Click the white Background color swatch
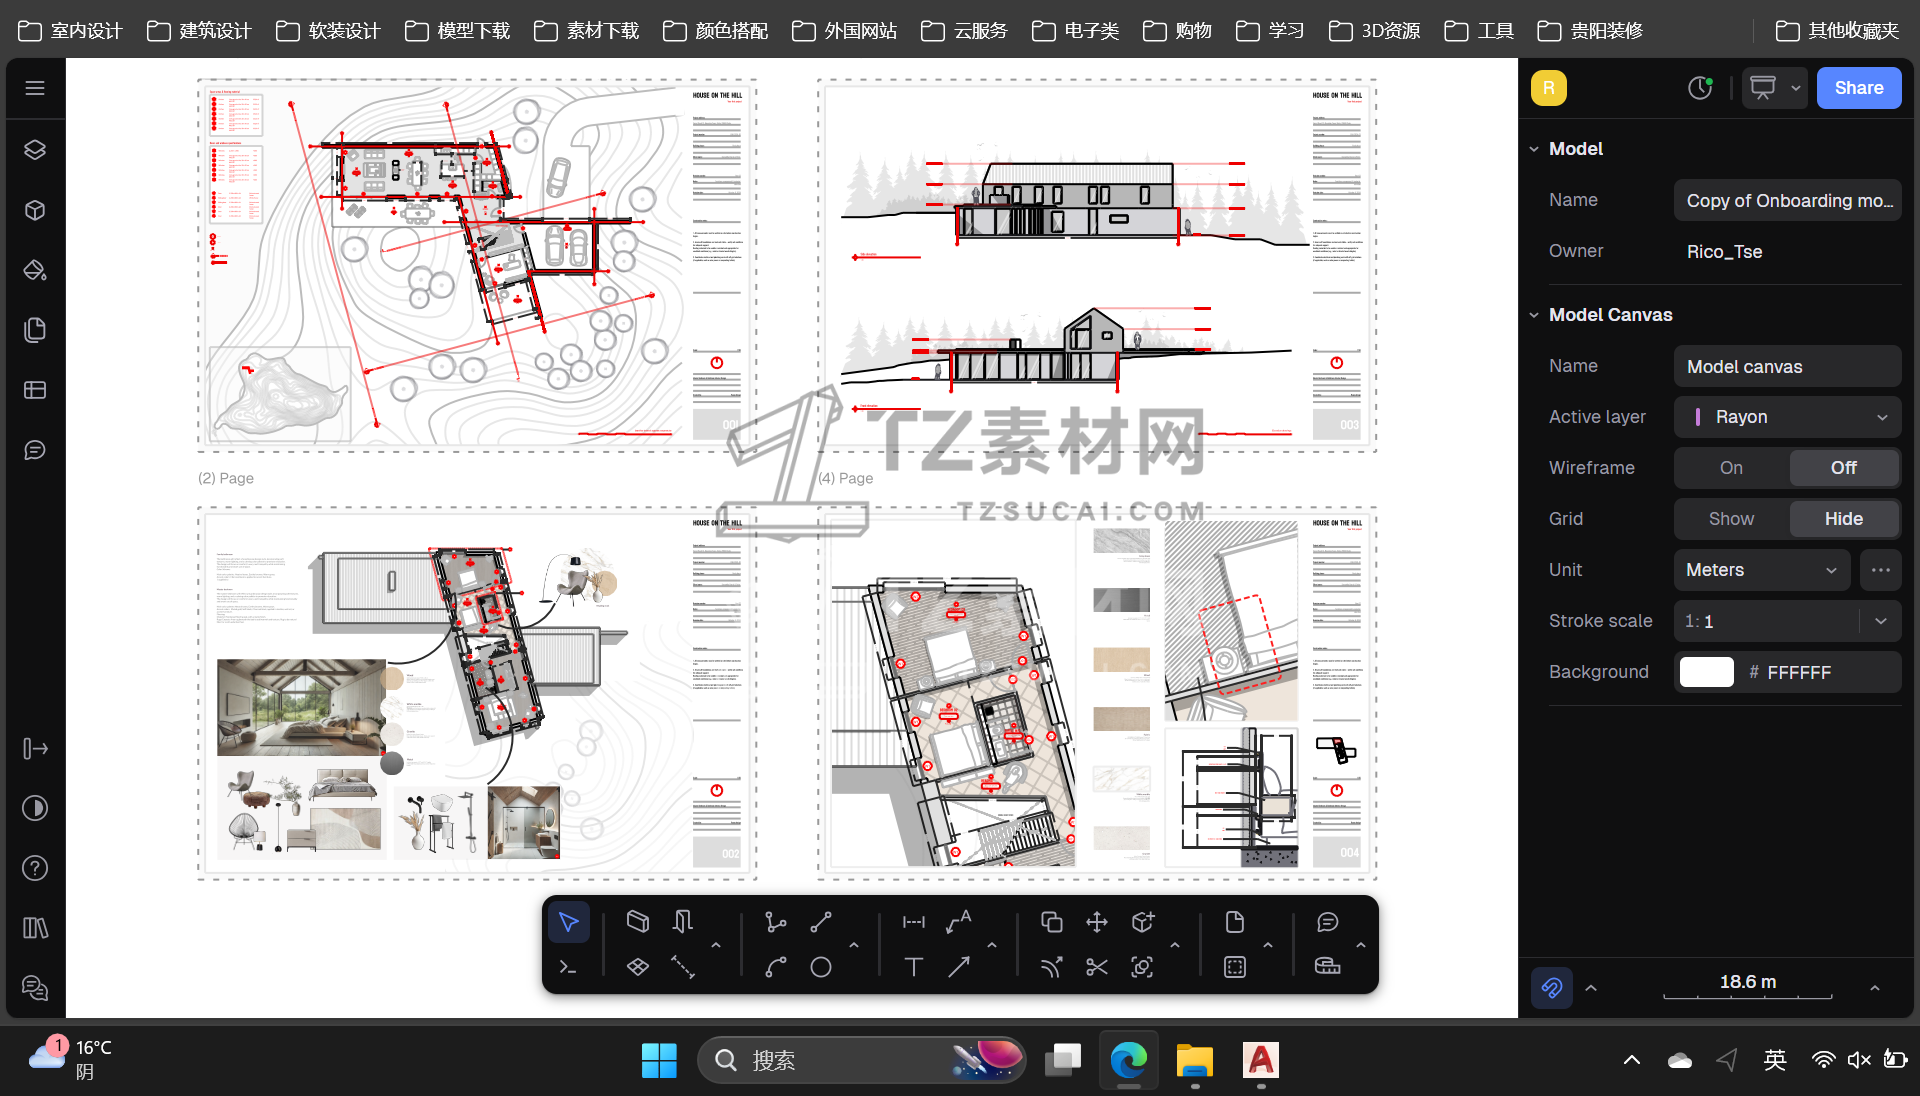1920x1096 pixels. coord(1706,672)
